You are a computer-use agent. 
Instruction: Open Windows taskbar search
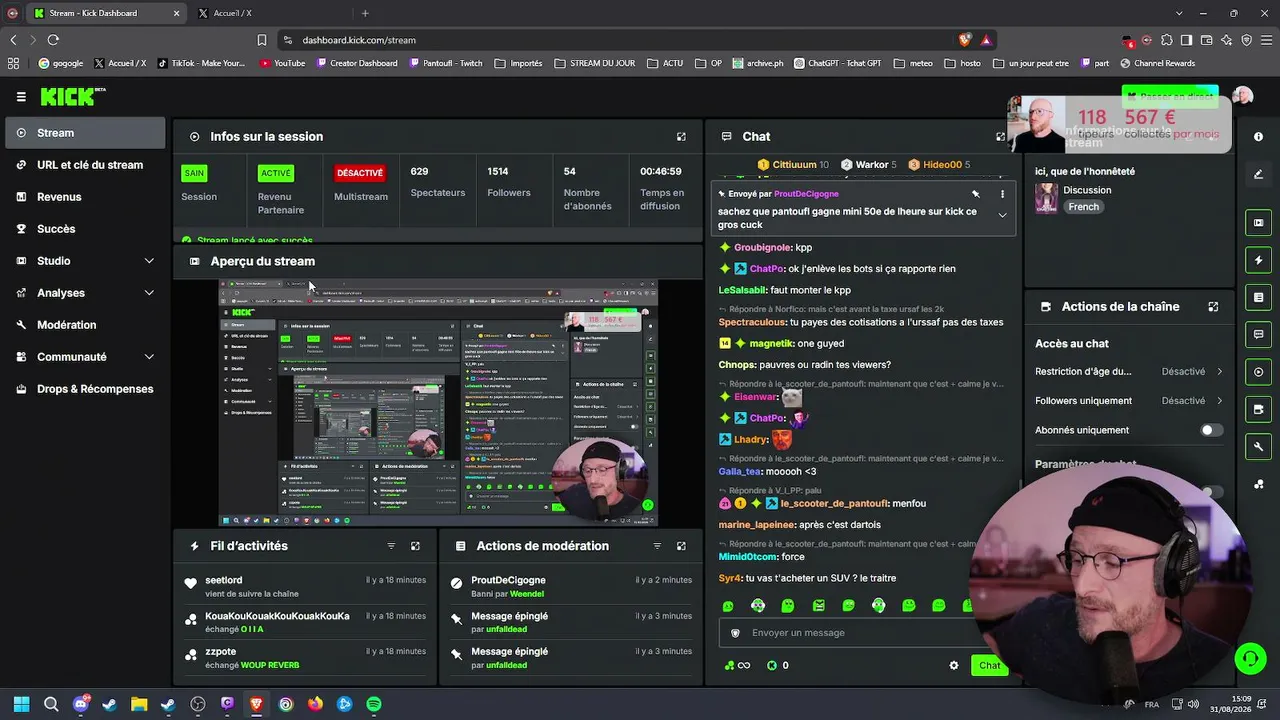pos(51,704)
